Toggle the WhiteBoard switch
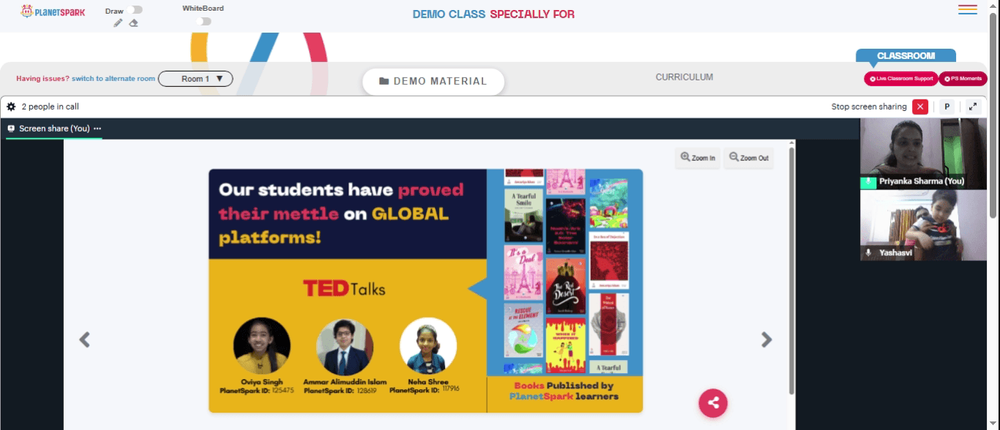 pyautogui.click(x=204, y=21)
